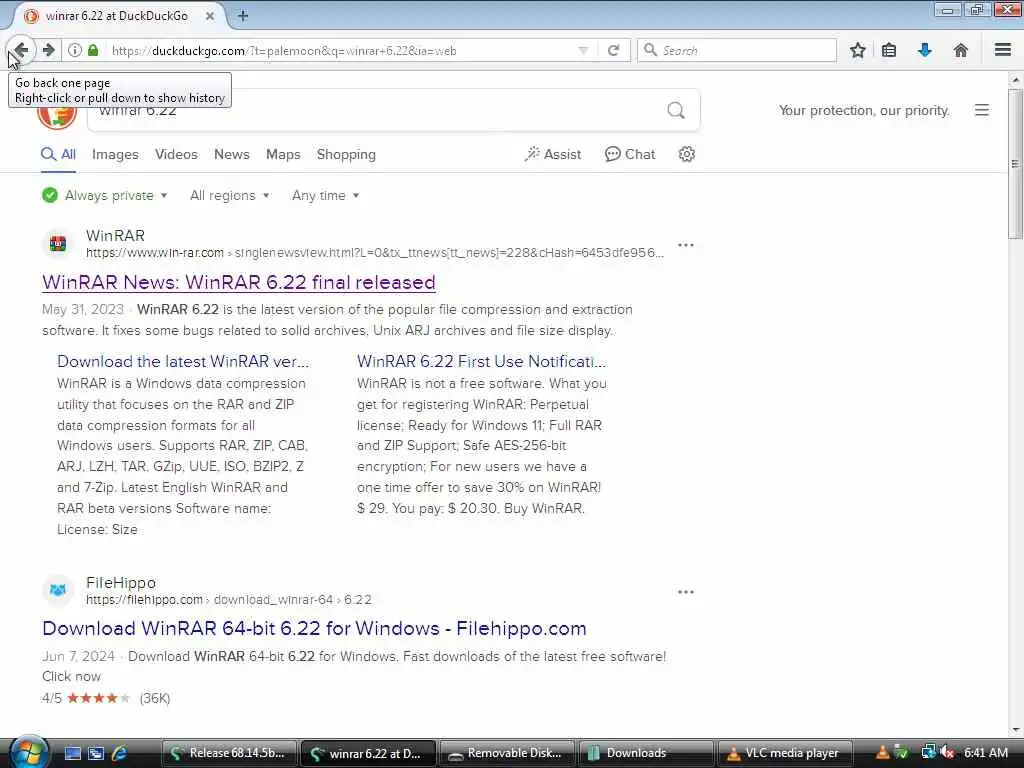Image resolution: width=1024 pixels, height=768 pixels.
Task: Switch to the Images tab
Action: pyautogui.click(x=115, y=154)
